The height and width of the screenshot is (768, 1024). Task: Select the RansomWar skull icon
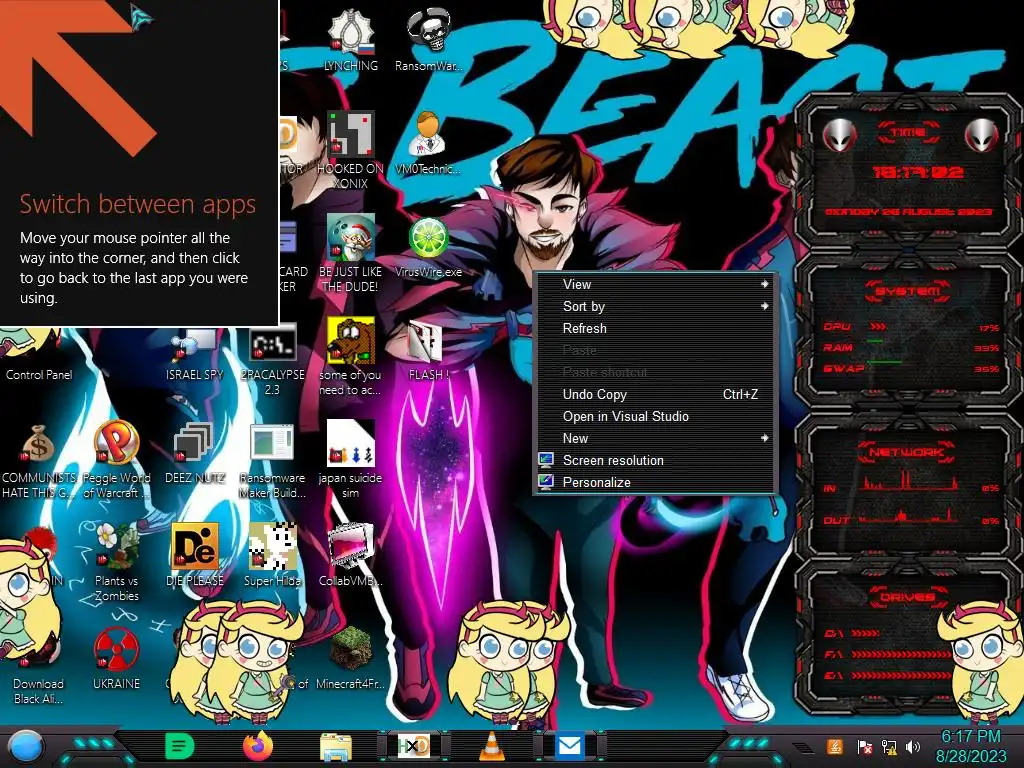428,39
